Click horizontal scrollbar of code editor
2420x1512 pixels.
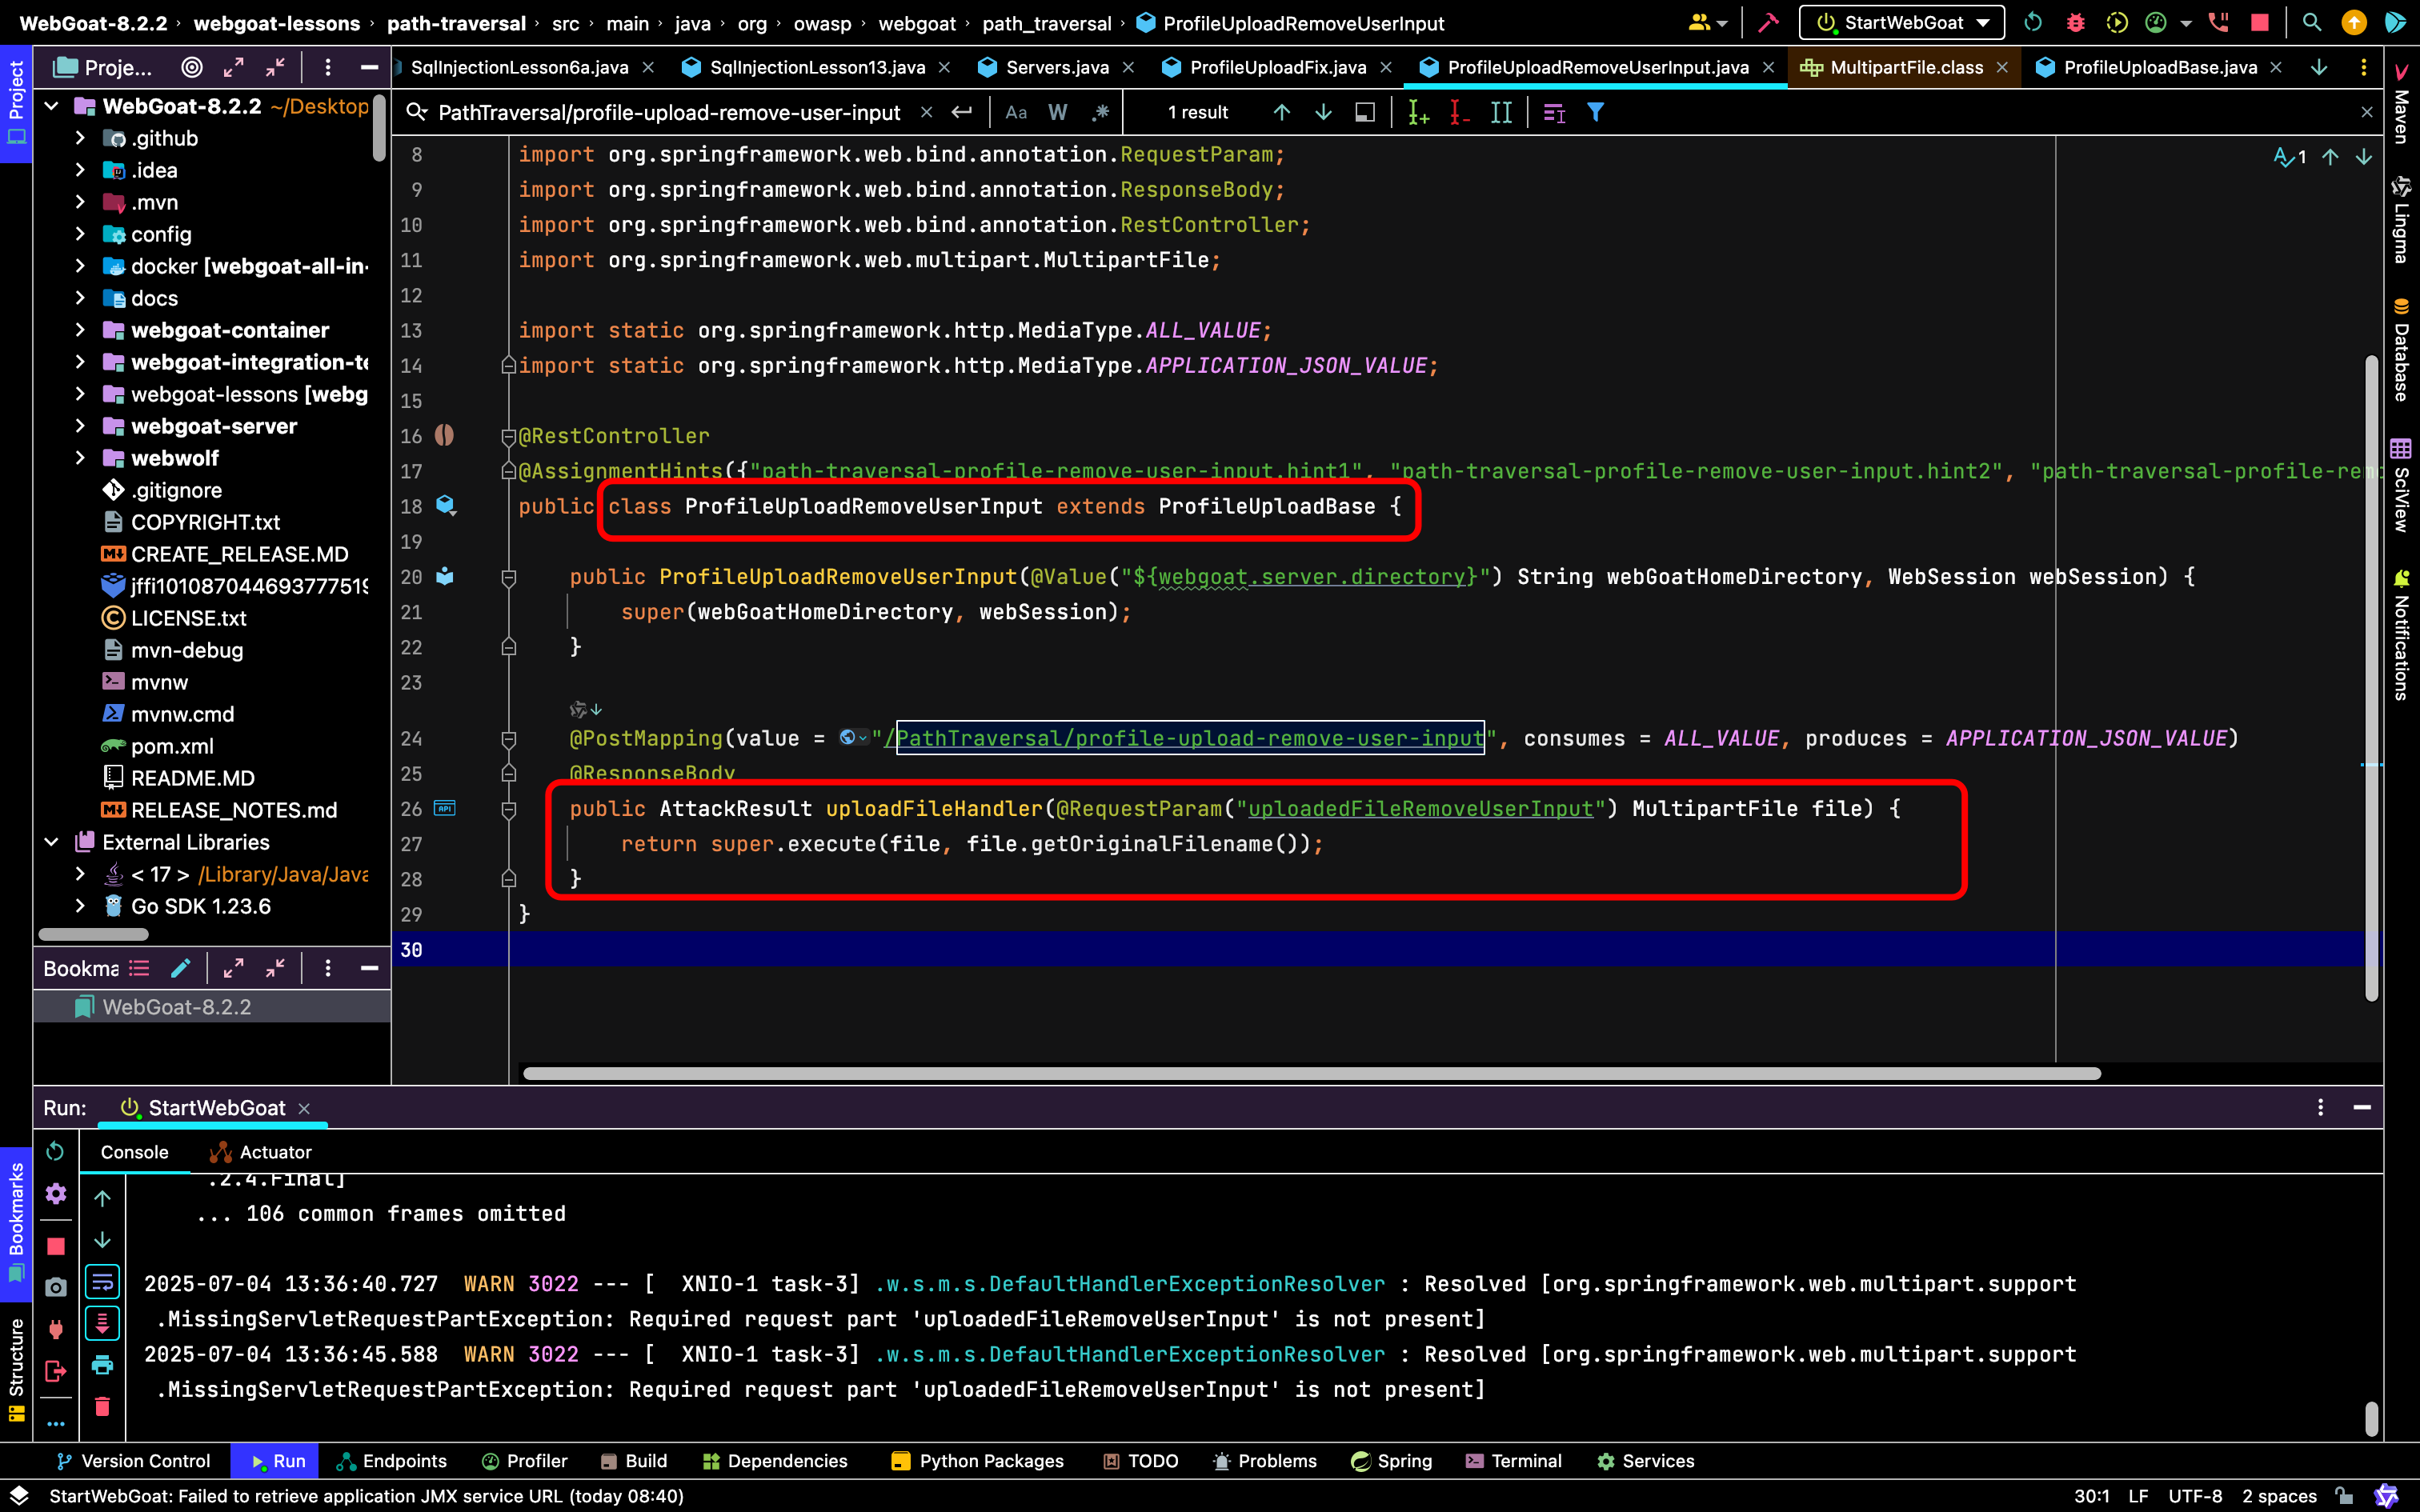click(x=1311, y=1073)
